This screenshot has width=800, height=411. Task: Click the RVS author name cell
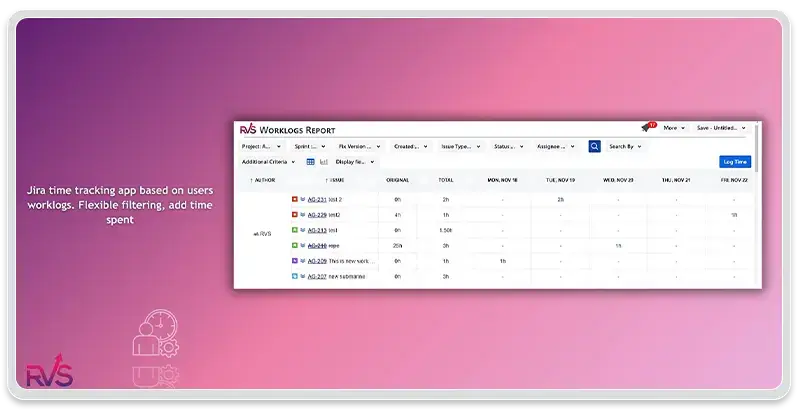click(262, 234)
